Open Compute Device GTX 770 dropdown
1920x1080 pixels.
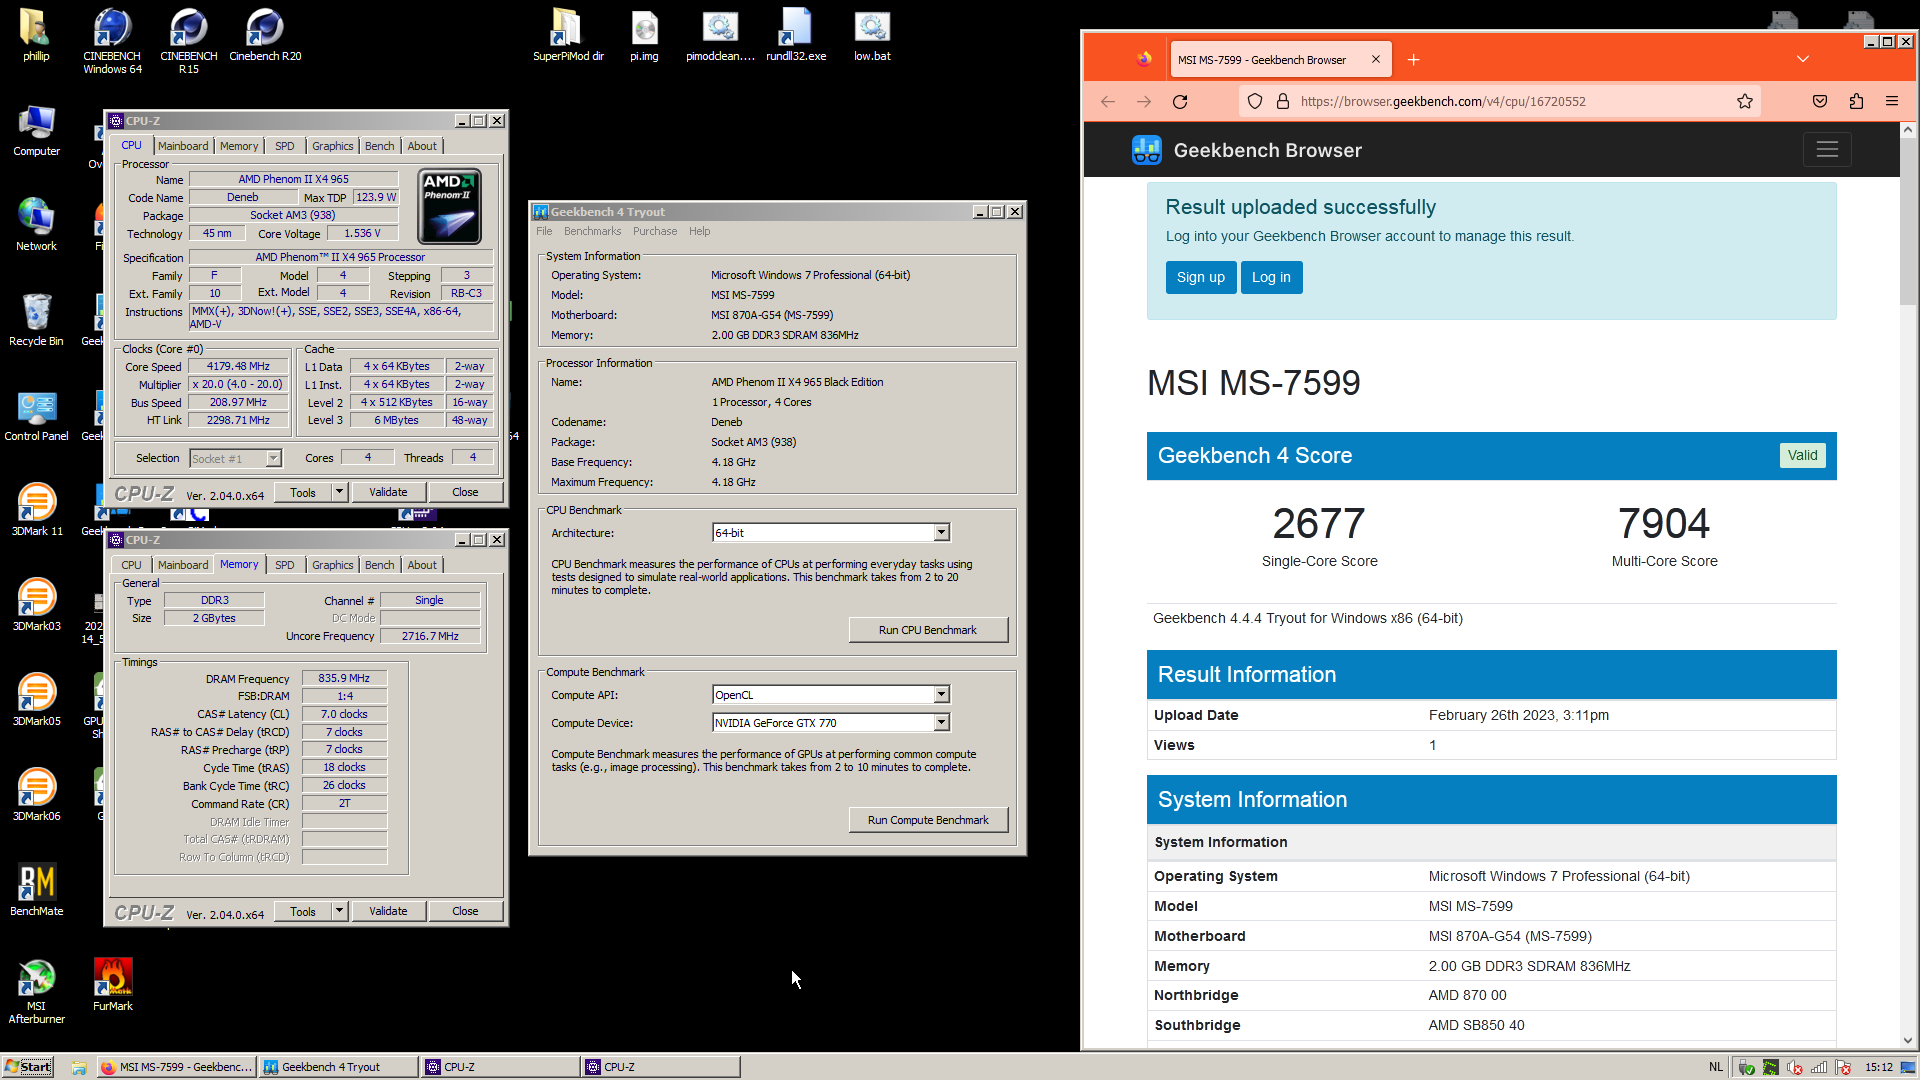830,723
